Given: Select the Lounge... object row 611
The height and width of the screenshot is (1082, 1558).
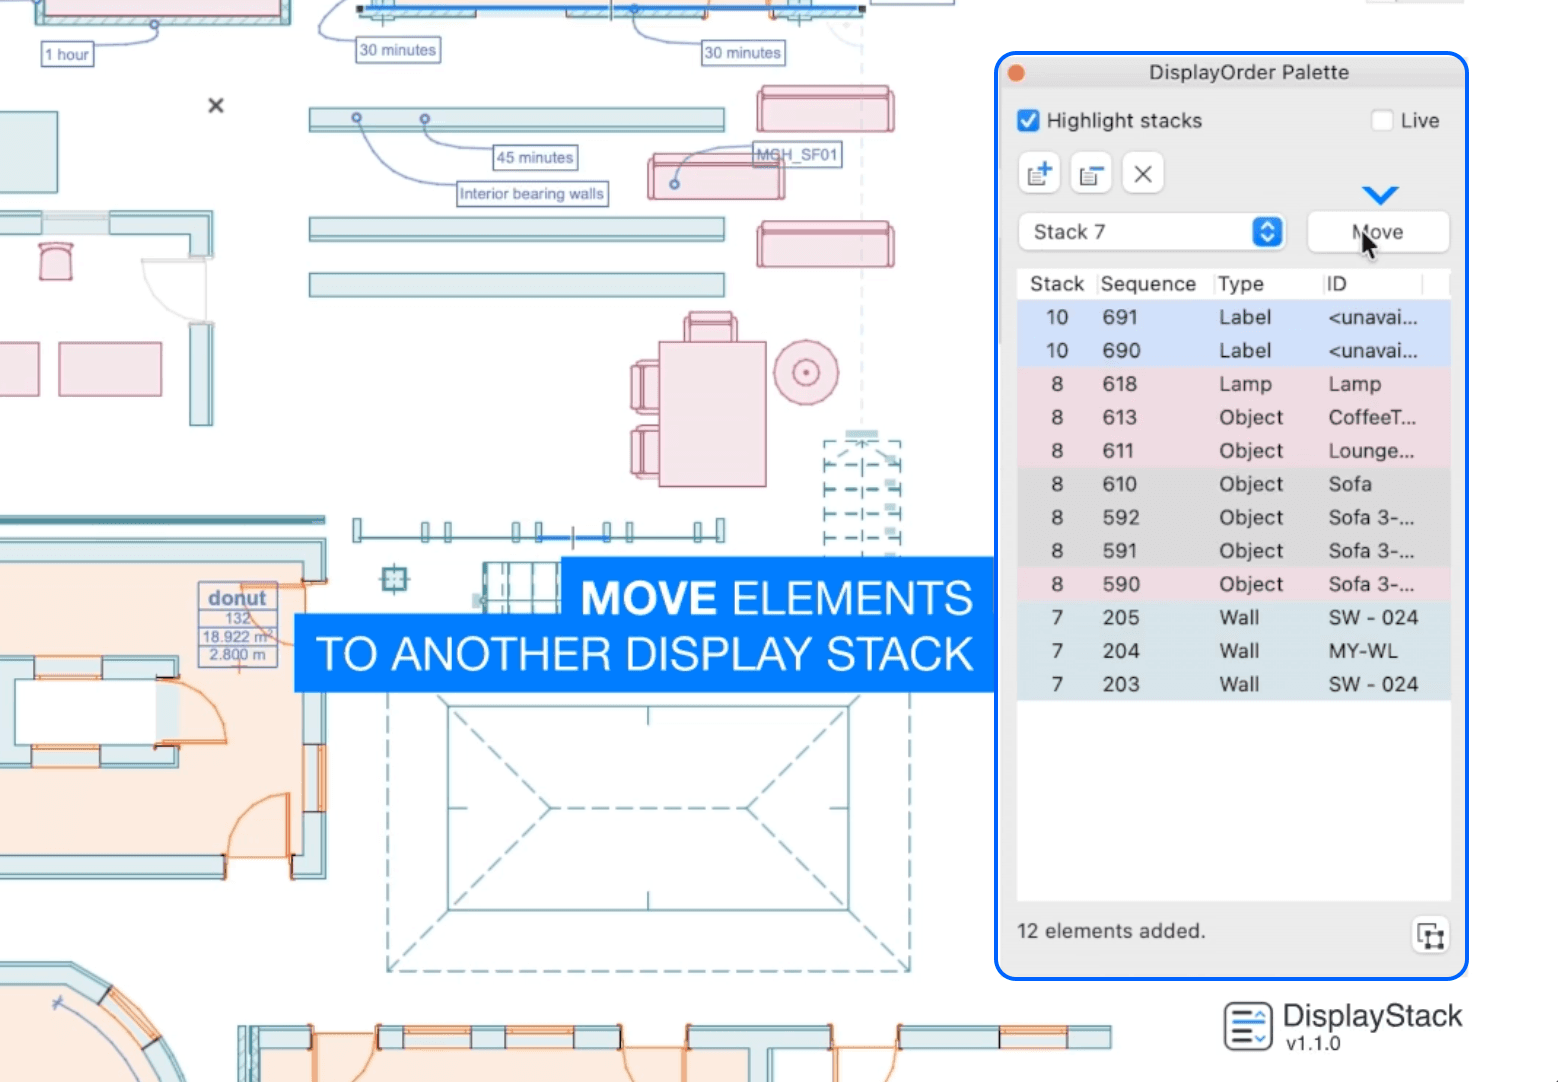Looking at the screenshot, I should pos(1234,451).
